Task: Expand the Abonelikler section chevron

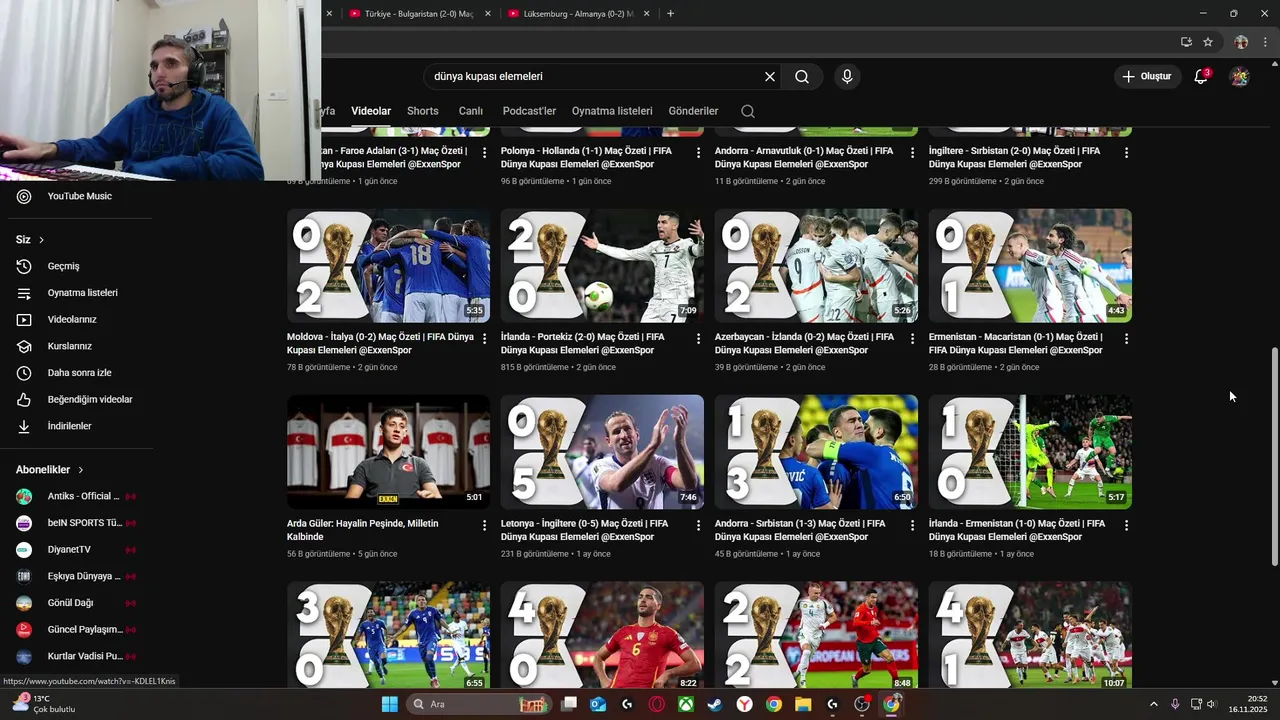Action: pyautogui.click(x=81, y=470)
